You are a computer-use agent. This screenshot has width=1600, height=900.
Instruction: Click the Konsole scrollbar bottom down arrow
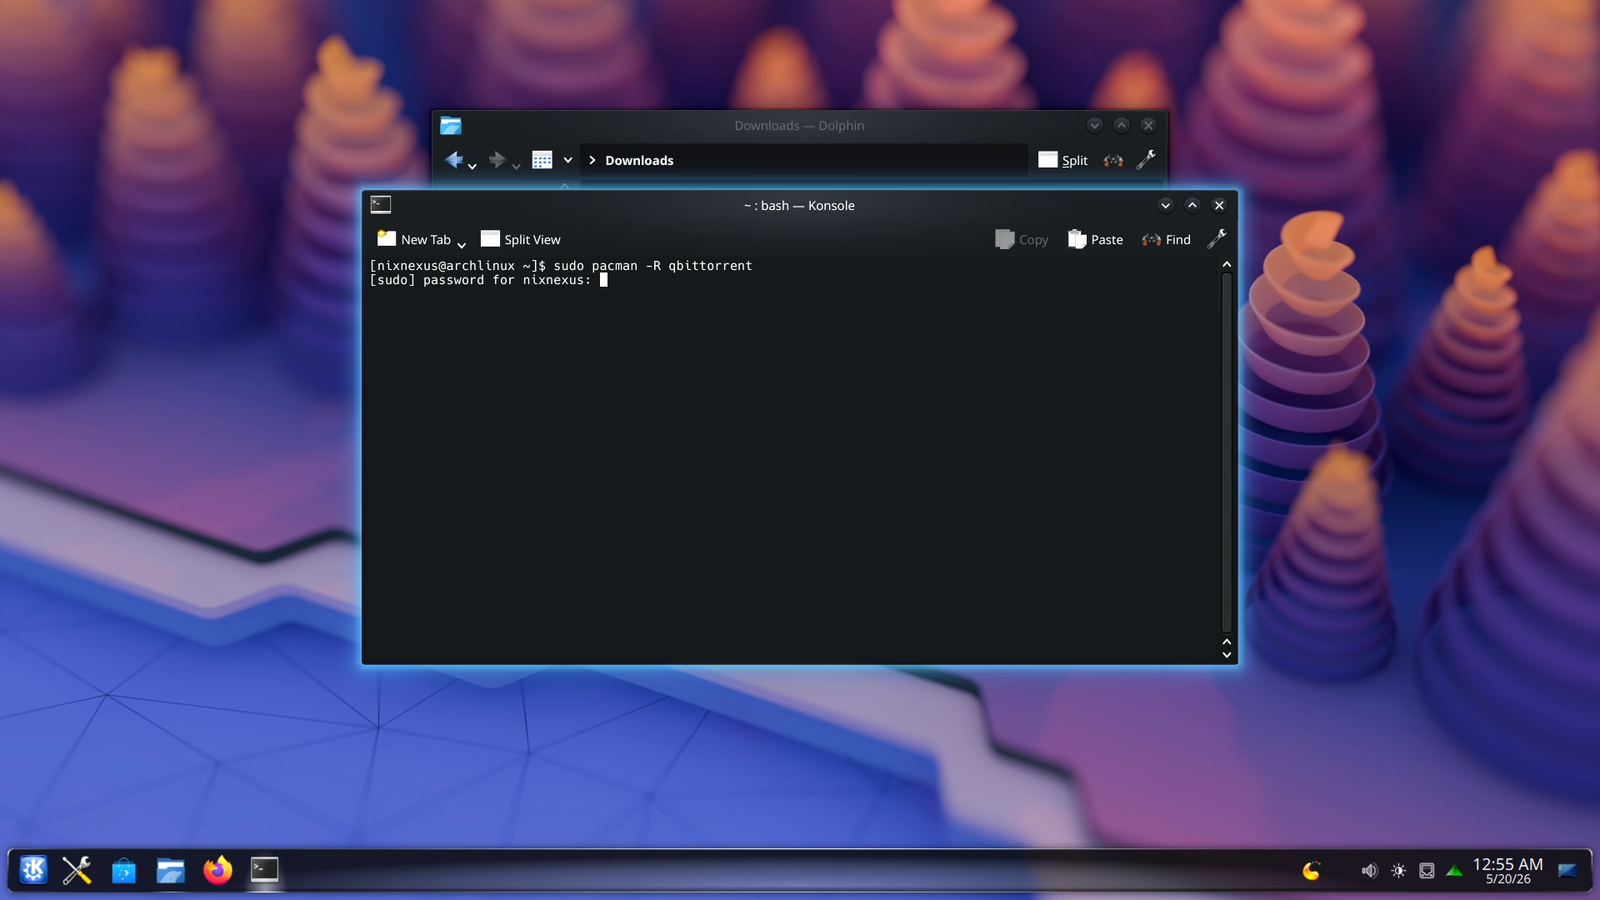pyautogui.click(x=1227, y=655)
